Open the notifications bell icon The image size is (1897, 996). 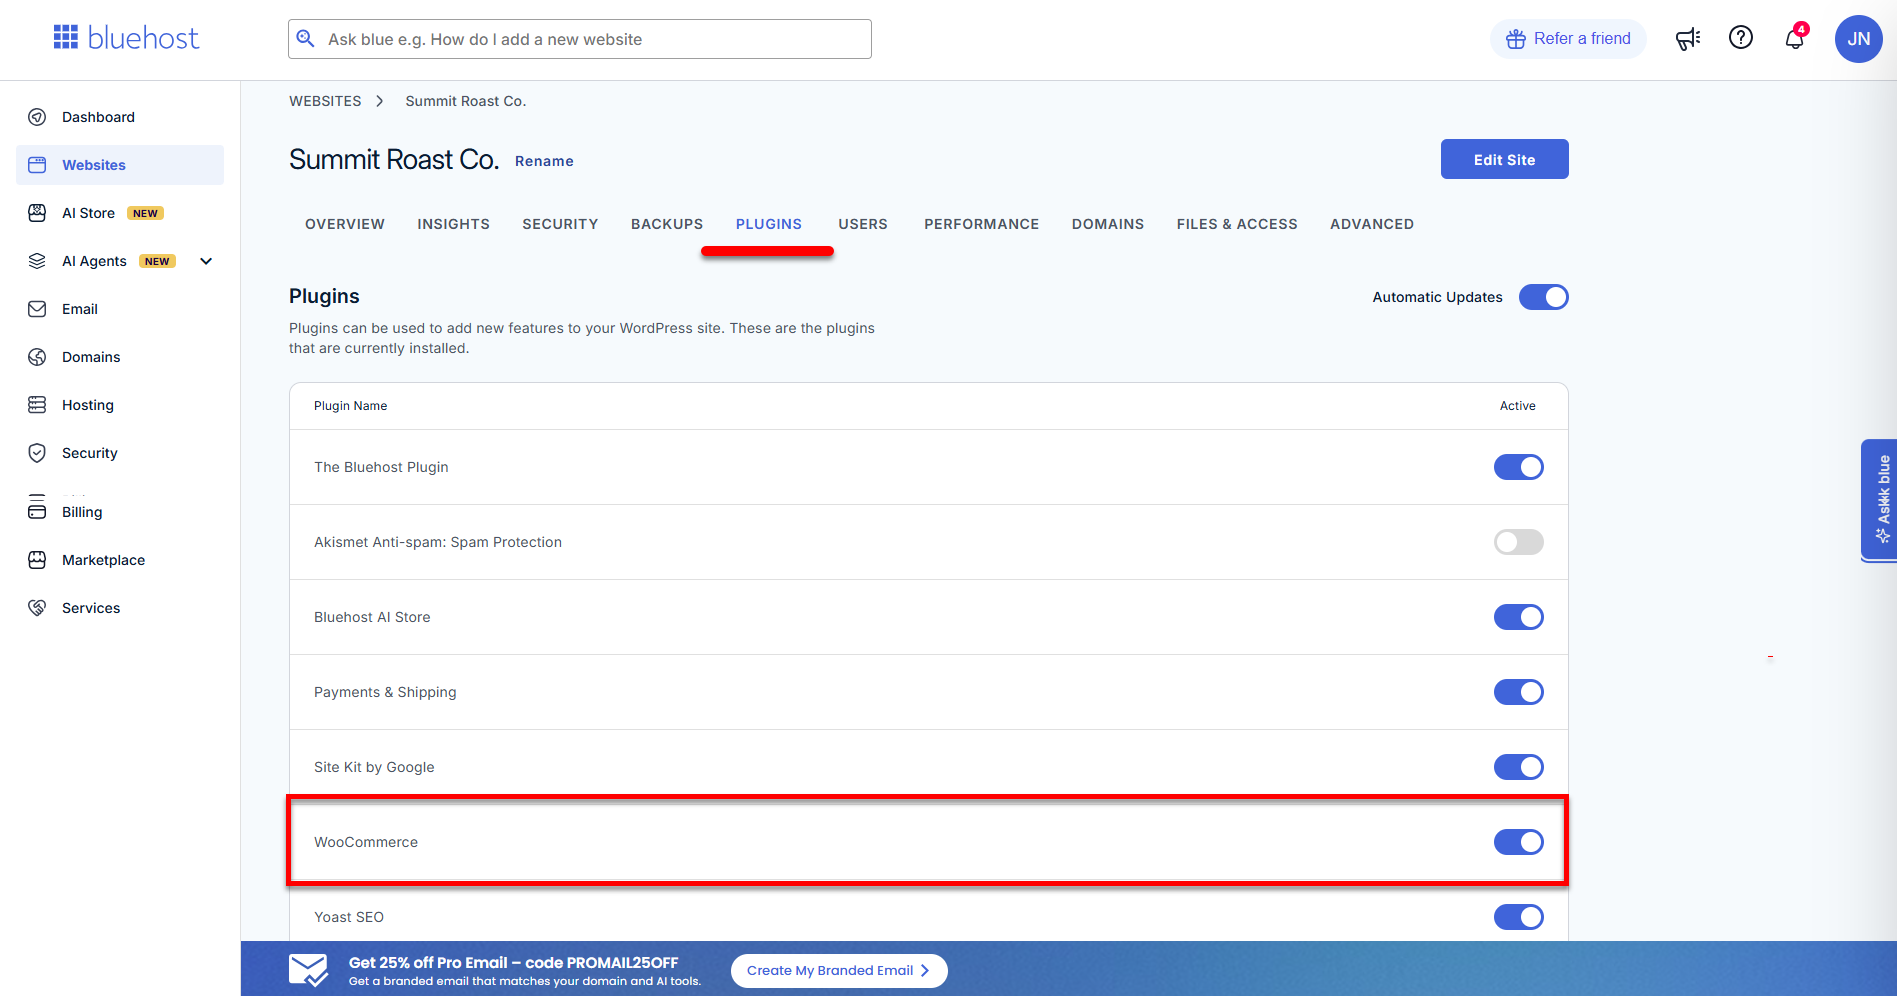pos(1795,38)
